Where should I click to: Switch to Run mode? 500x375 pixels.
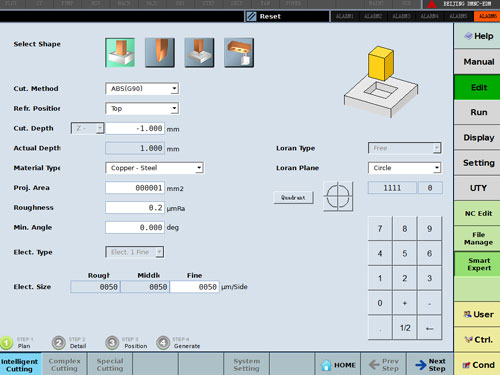477,112
